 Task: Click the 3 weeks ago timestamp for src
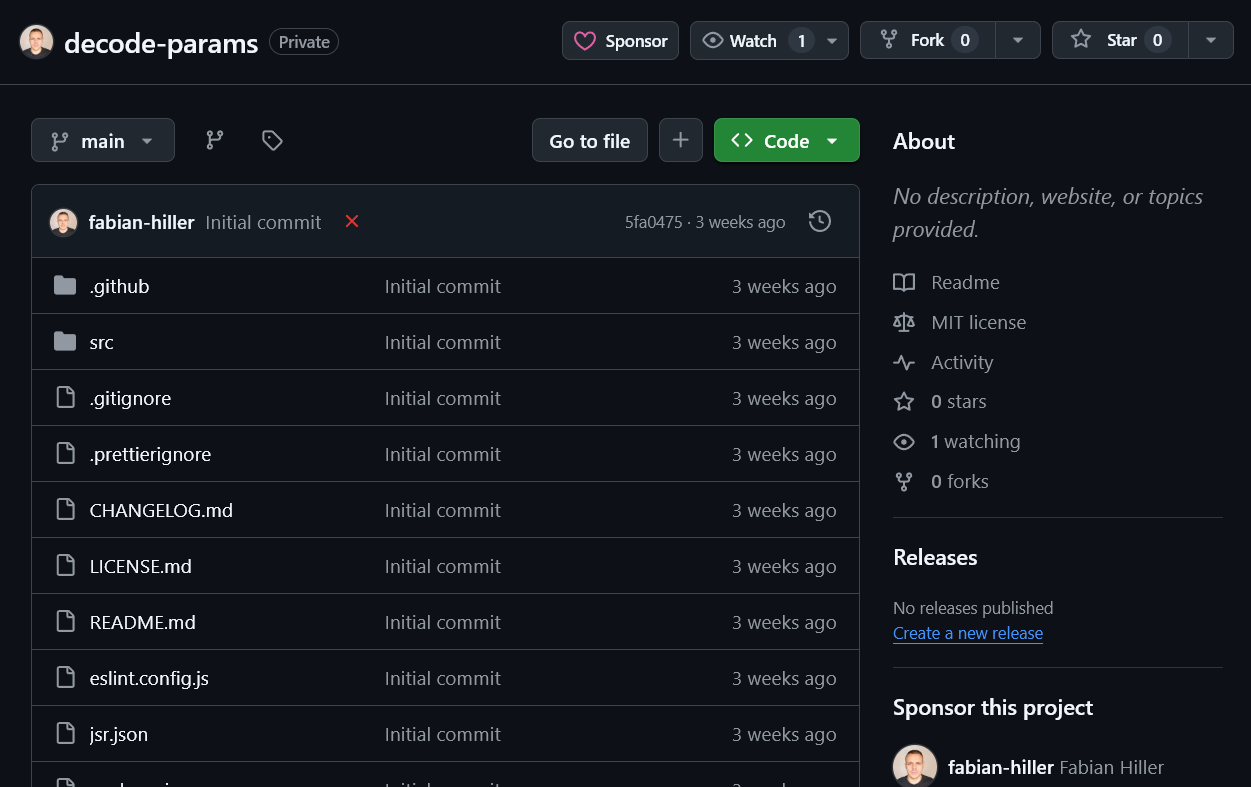(784, 342)
